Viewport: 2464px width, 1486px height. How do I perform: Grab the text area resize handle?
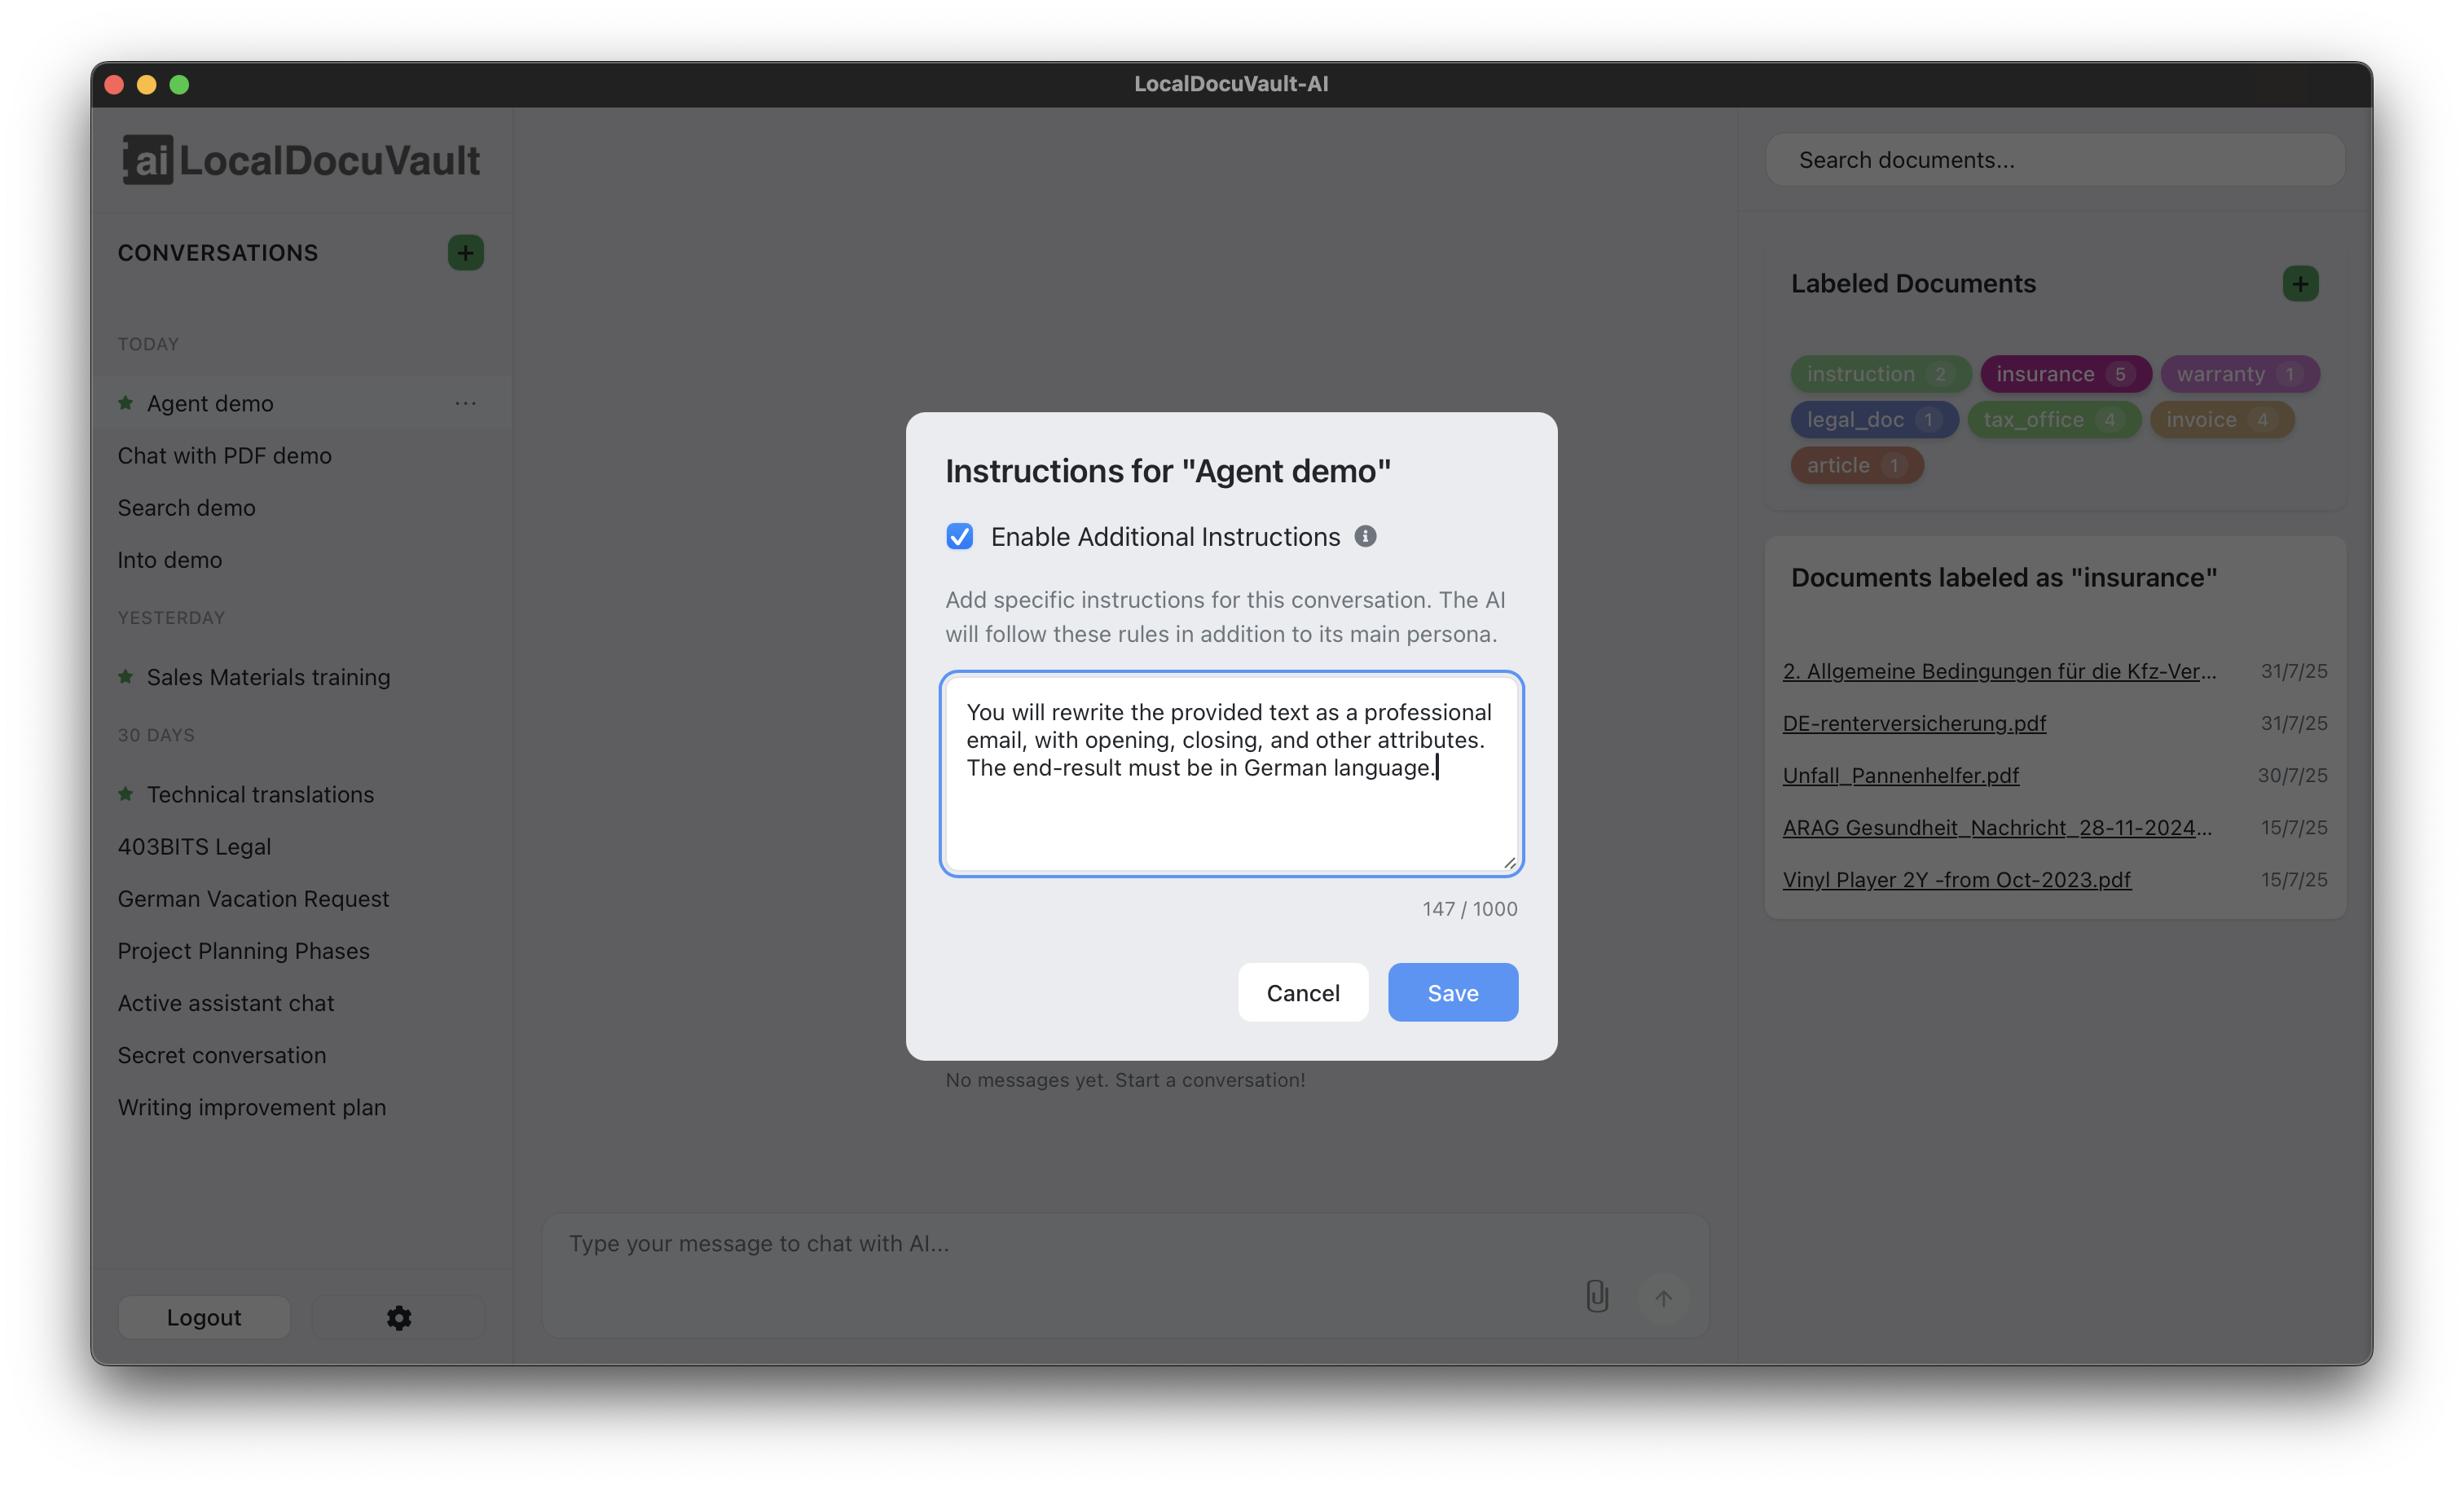pyautogui.click(x=1509, y=862)
